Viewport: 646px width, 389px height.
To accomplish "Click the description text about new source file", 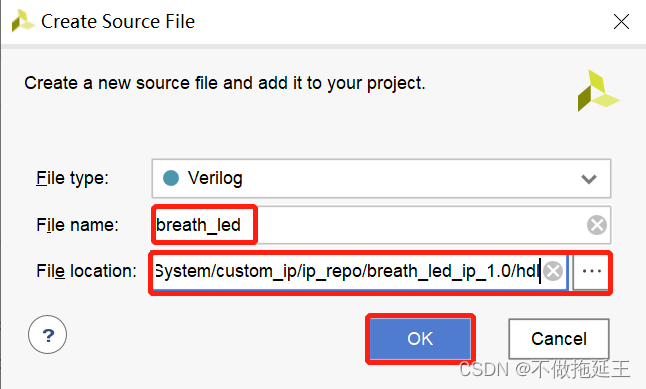I will tap(225, 83).
